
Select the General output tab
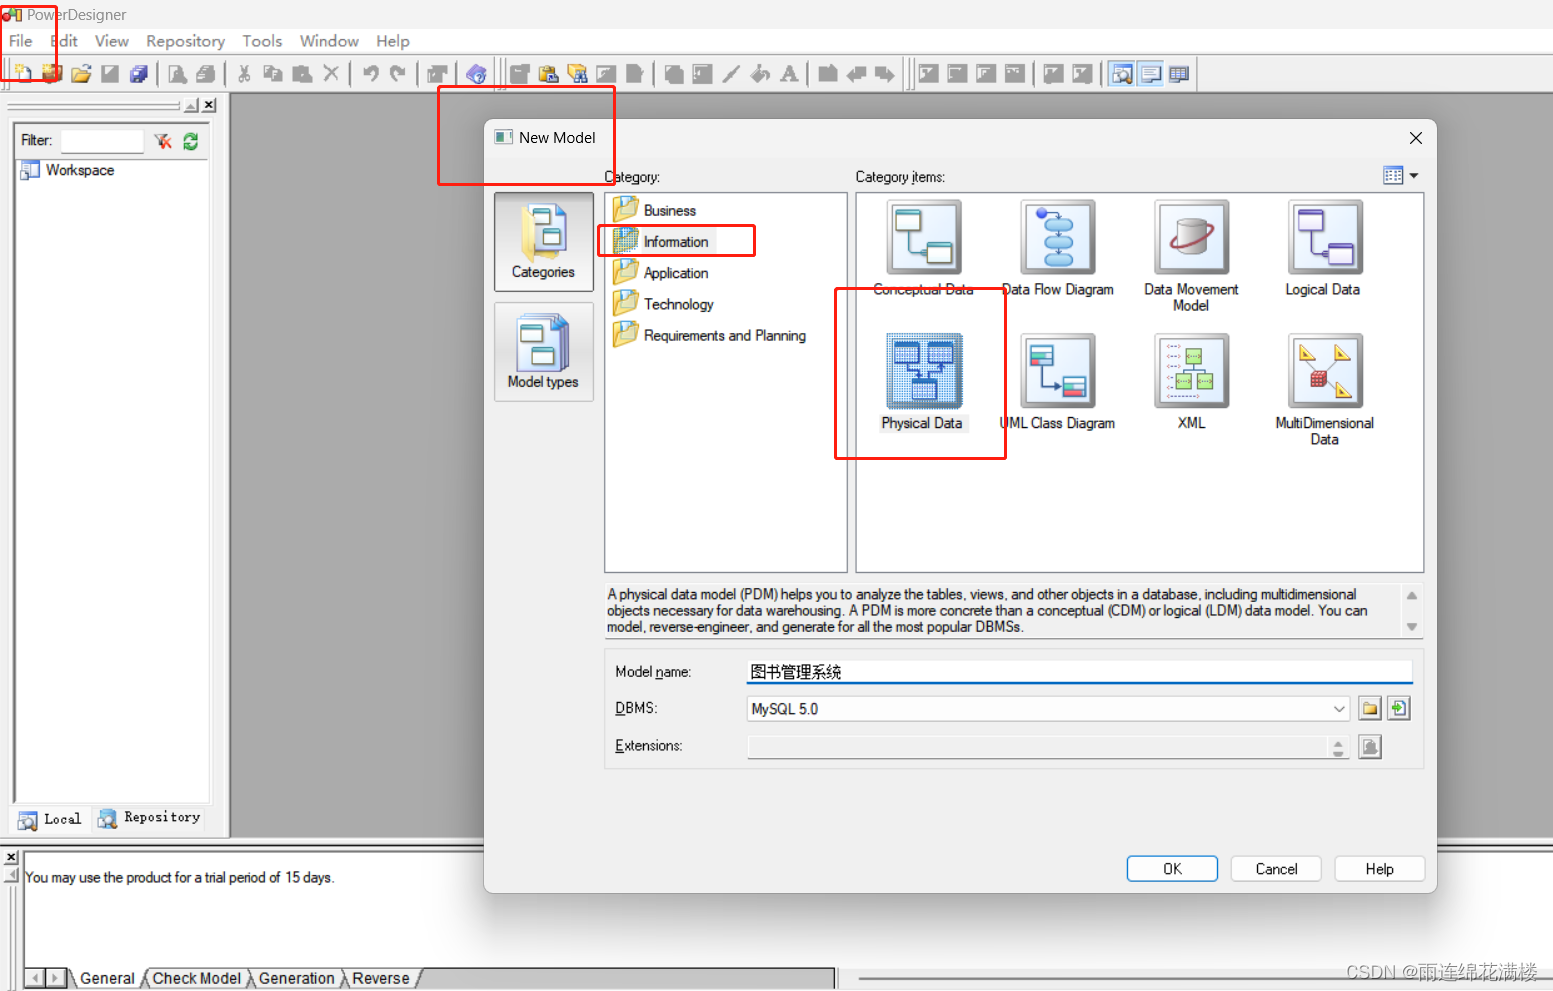107,978
